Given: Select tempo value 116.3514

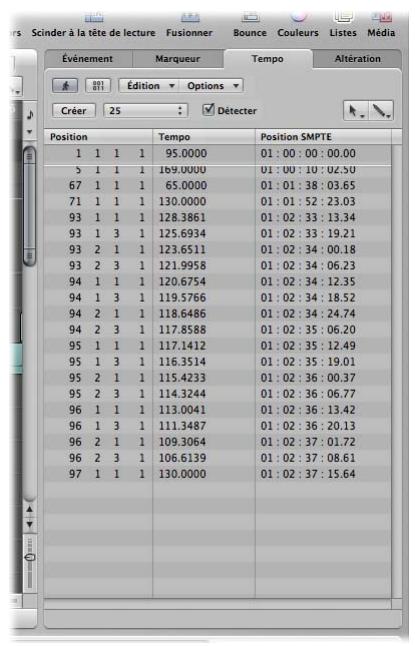Looking at the screenshot, I should (182, 362).
